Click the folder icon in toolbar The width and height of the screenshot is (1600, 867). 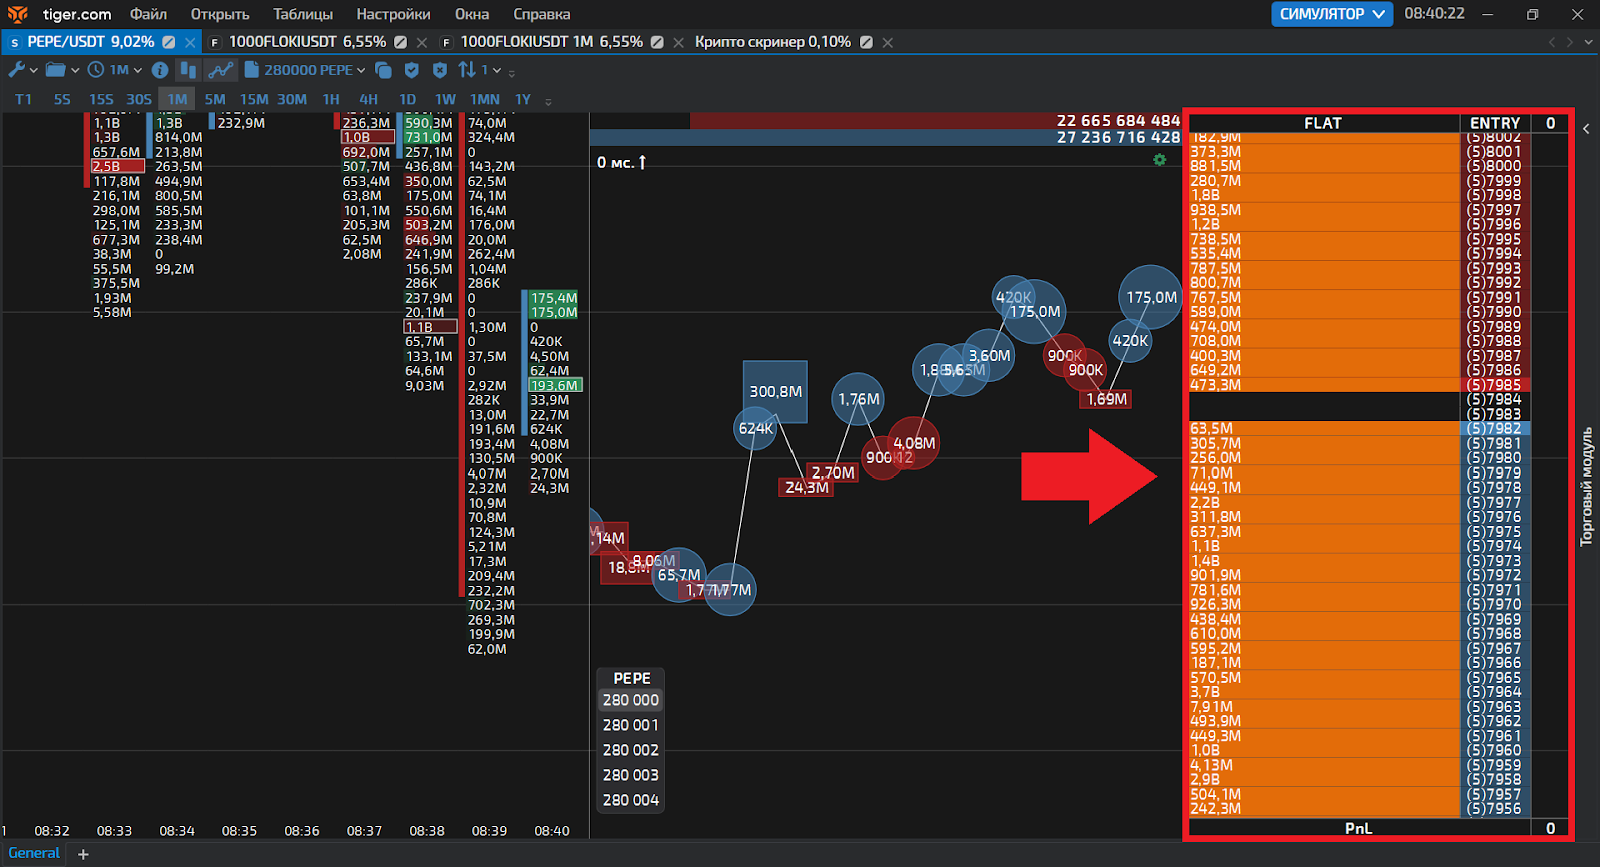pos(56,70)
